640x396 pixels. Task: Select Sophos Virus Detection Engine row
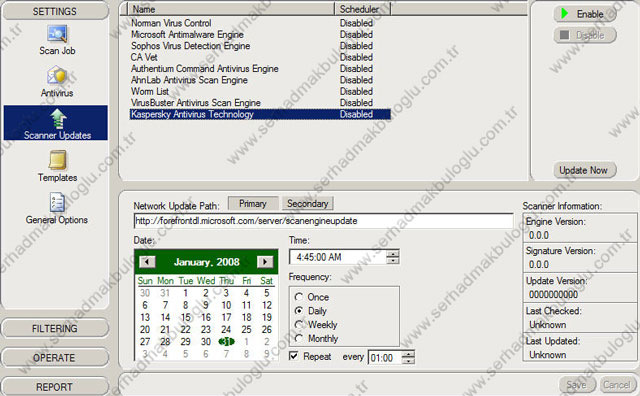260,46
